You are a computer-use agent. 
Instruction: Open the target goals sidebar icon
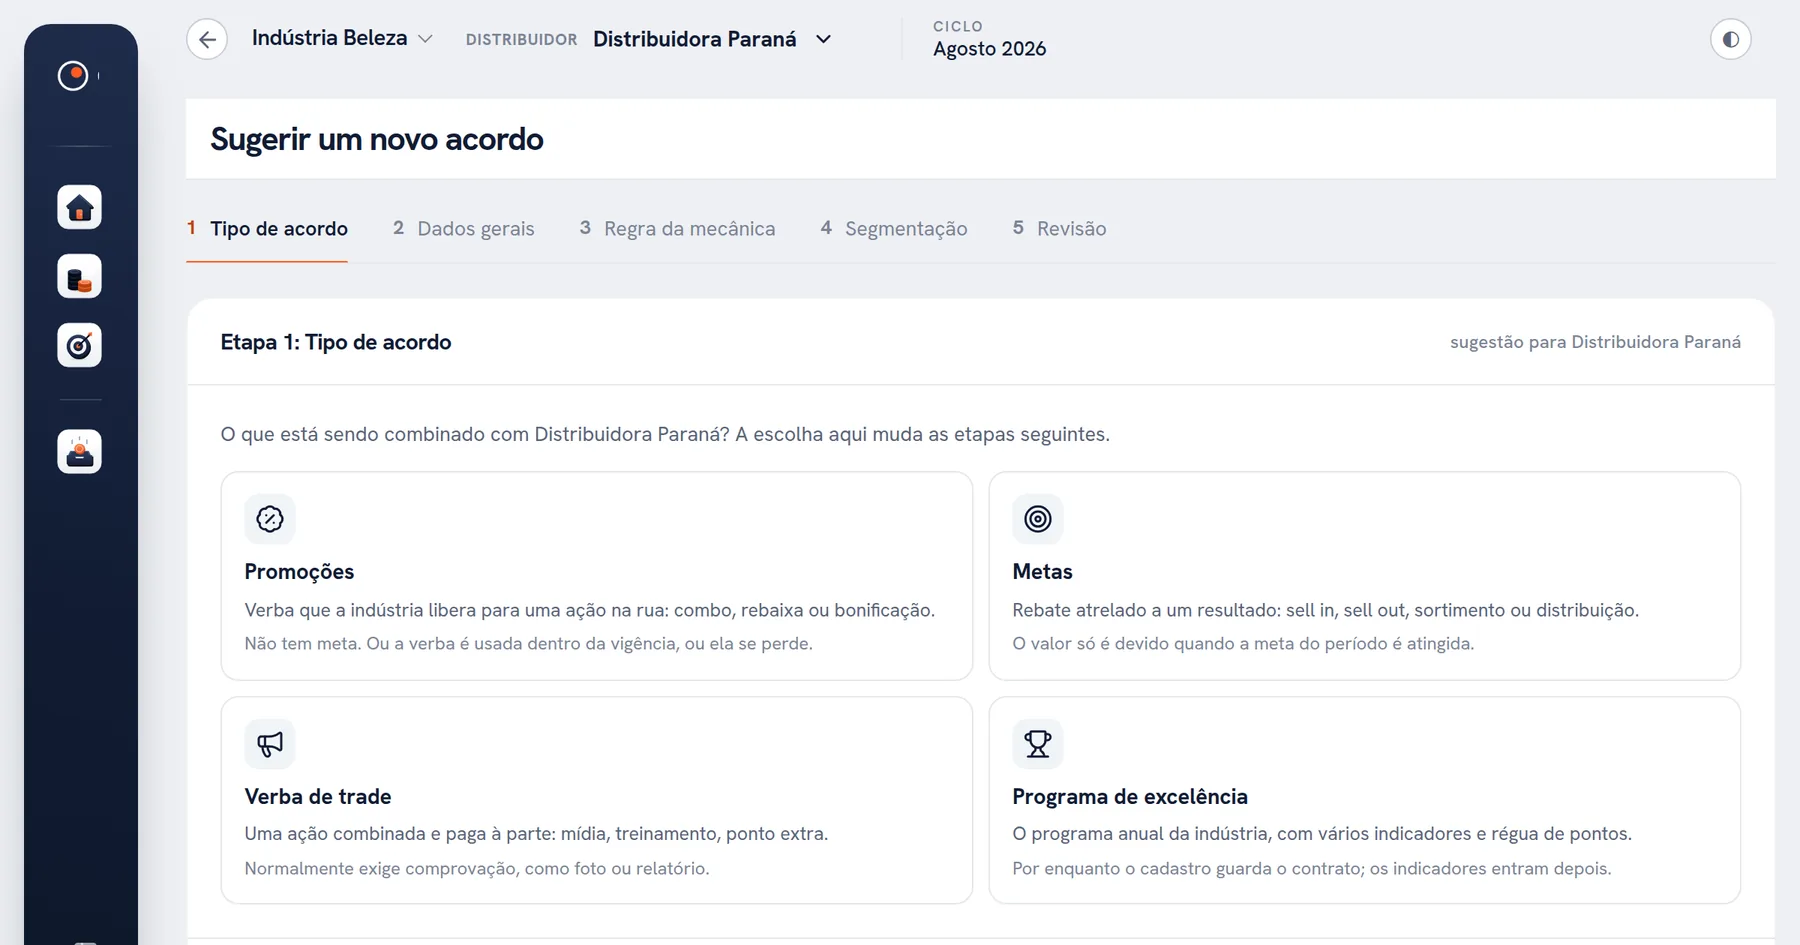[x=79, y=345]
